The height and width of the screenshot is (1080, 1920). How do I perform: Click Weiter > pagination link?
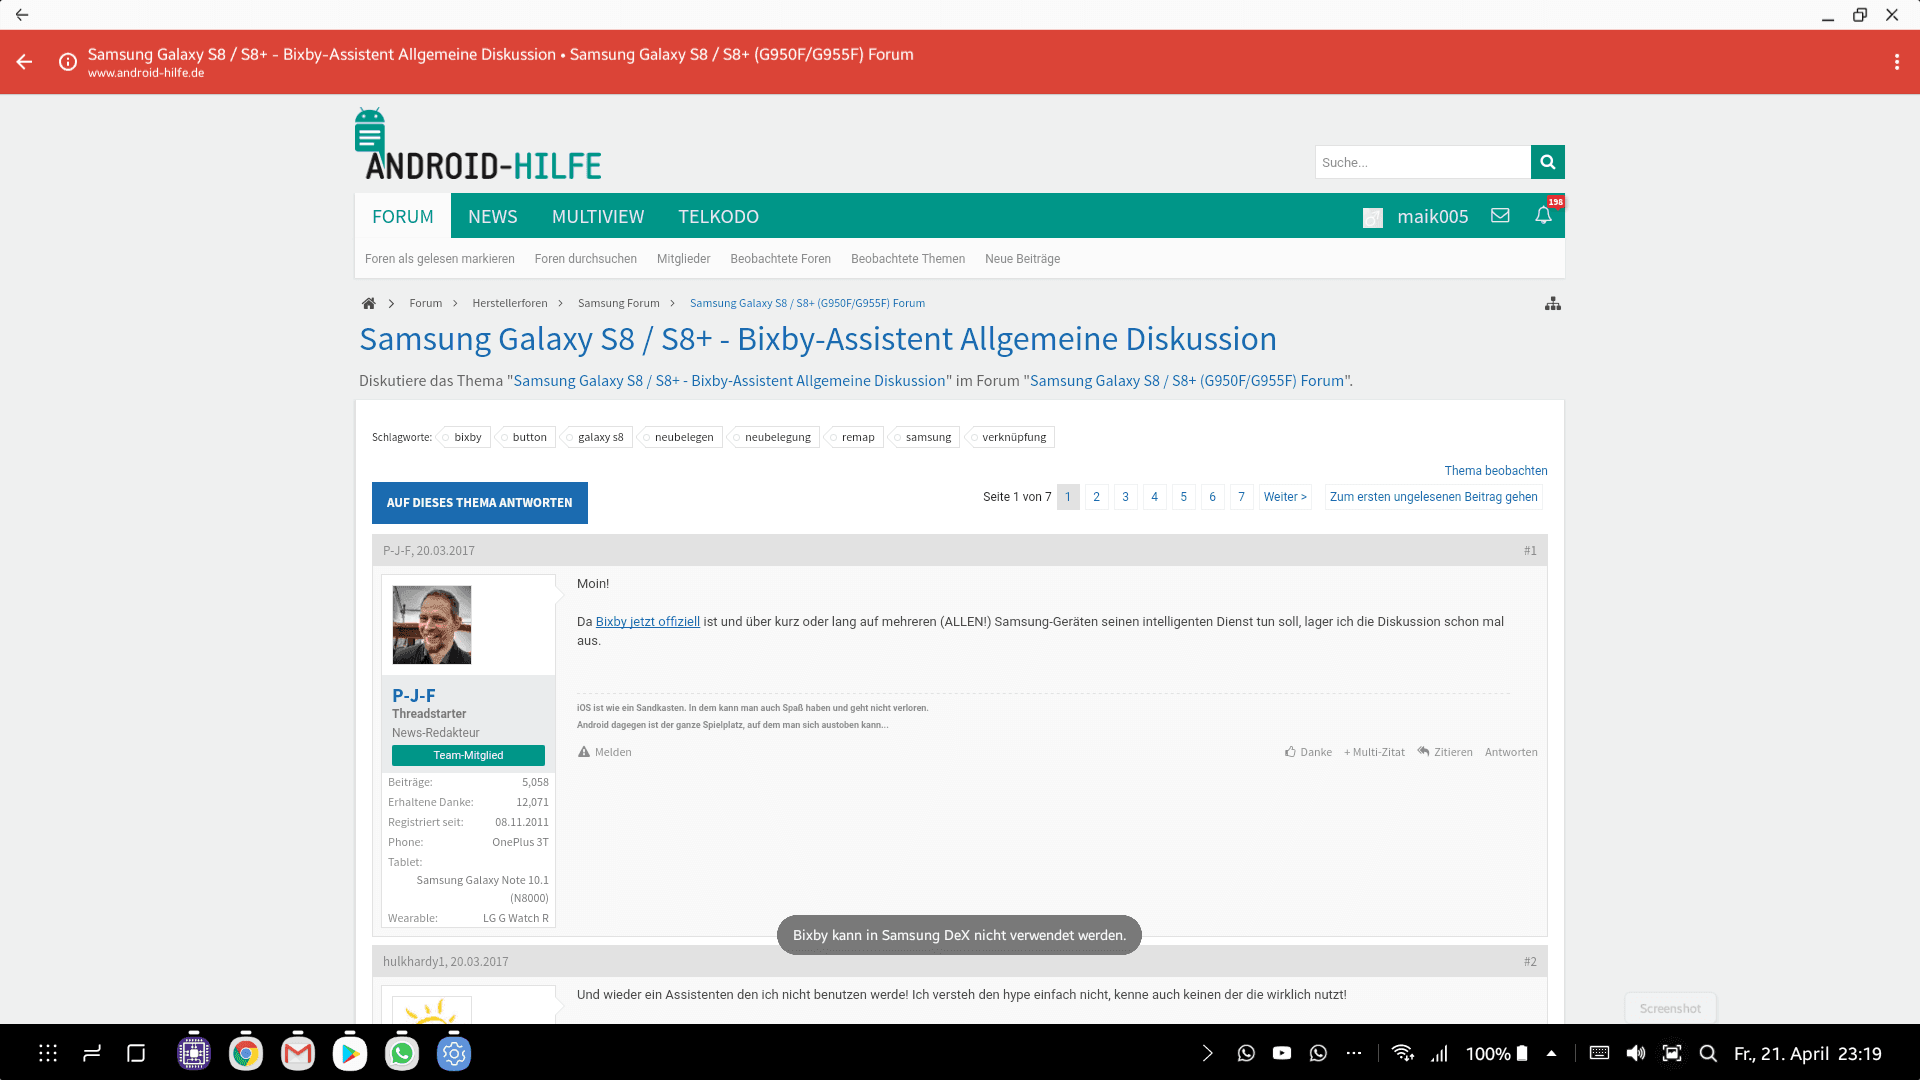click(x=1285, y=497)
